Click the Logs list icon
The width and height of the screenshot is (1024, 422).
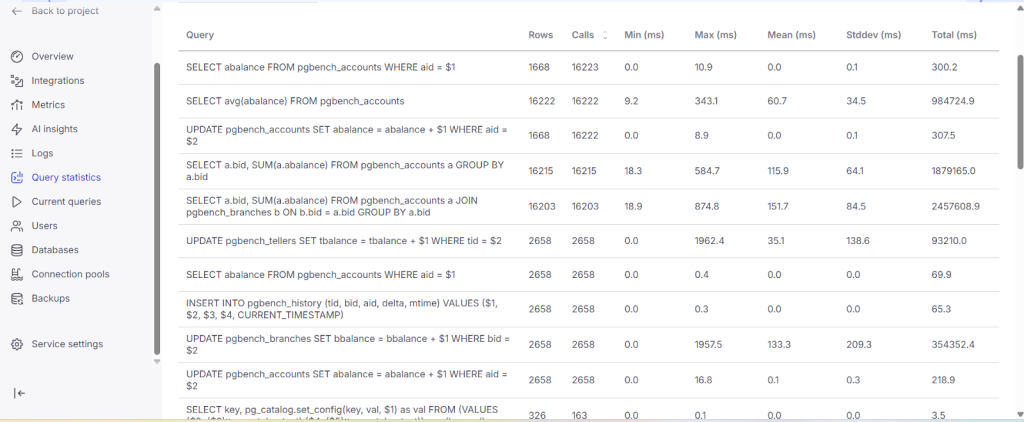[17, 153]
